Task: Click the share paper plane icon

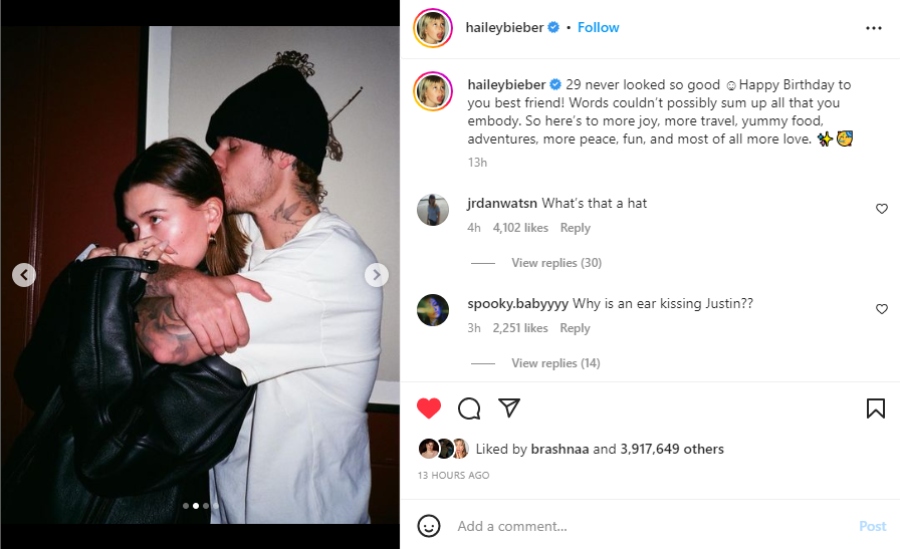Action: [x=509, y=408]
